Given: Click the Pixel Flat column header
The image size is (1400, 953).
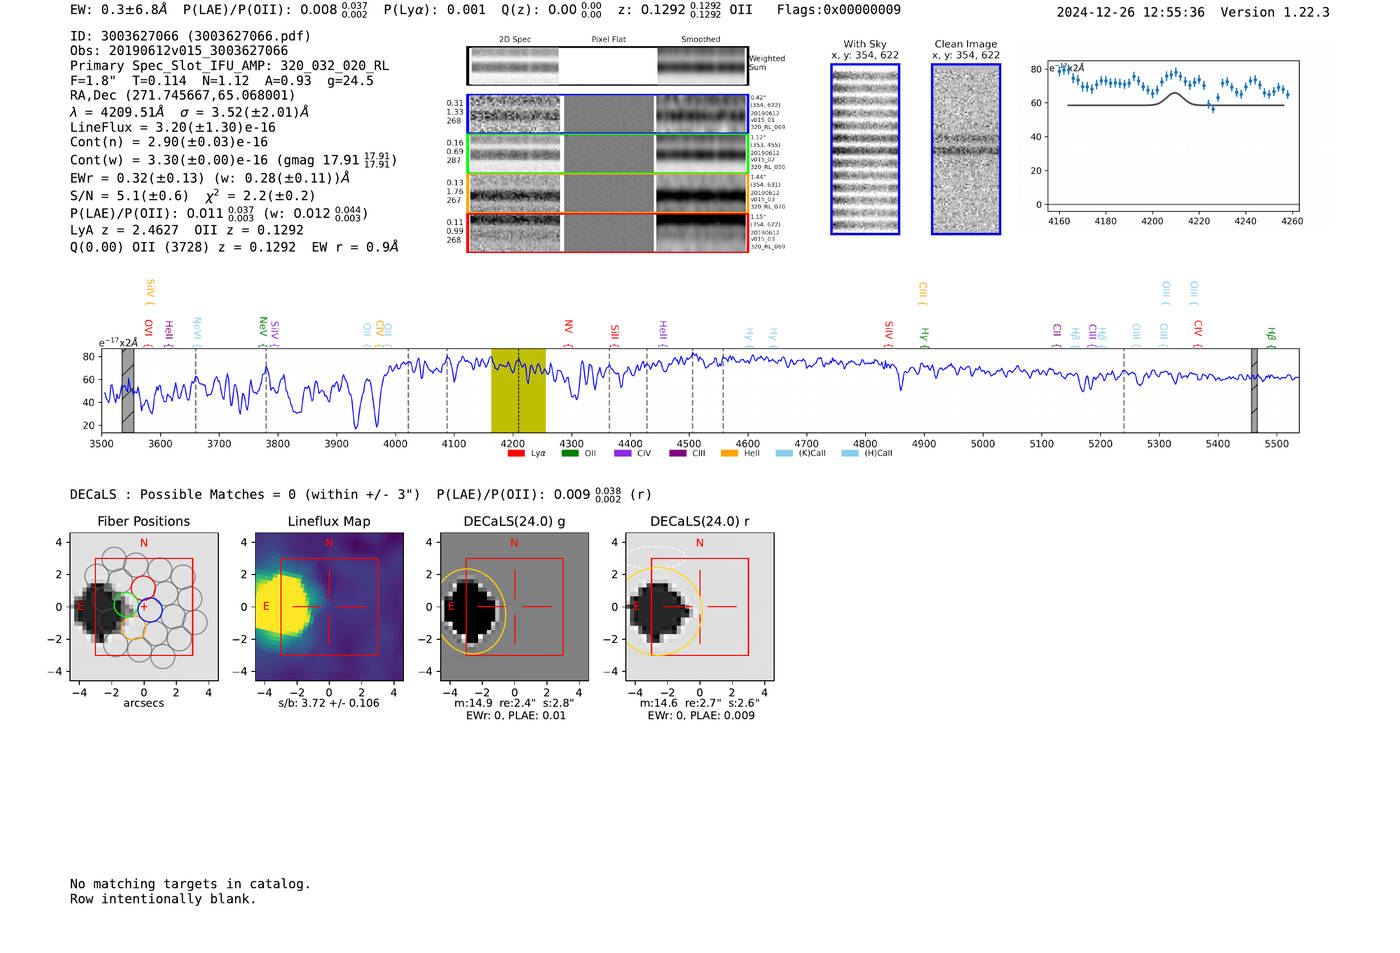Looking at the screenshot, I should tap(608, 40).
